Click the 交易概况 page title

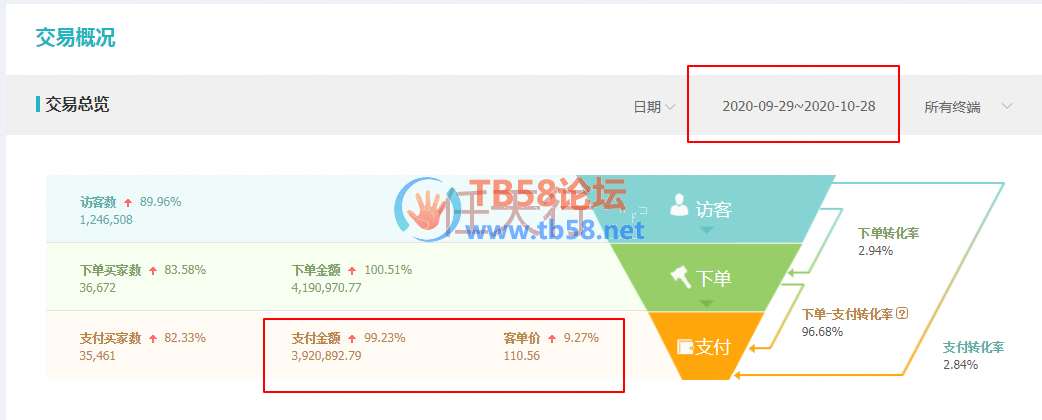[x=75, y=37]
